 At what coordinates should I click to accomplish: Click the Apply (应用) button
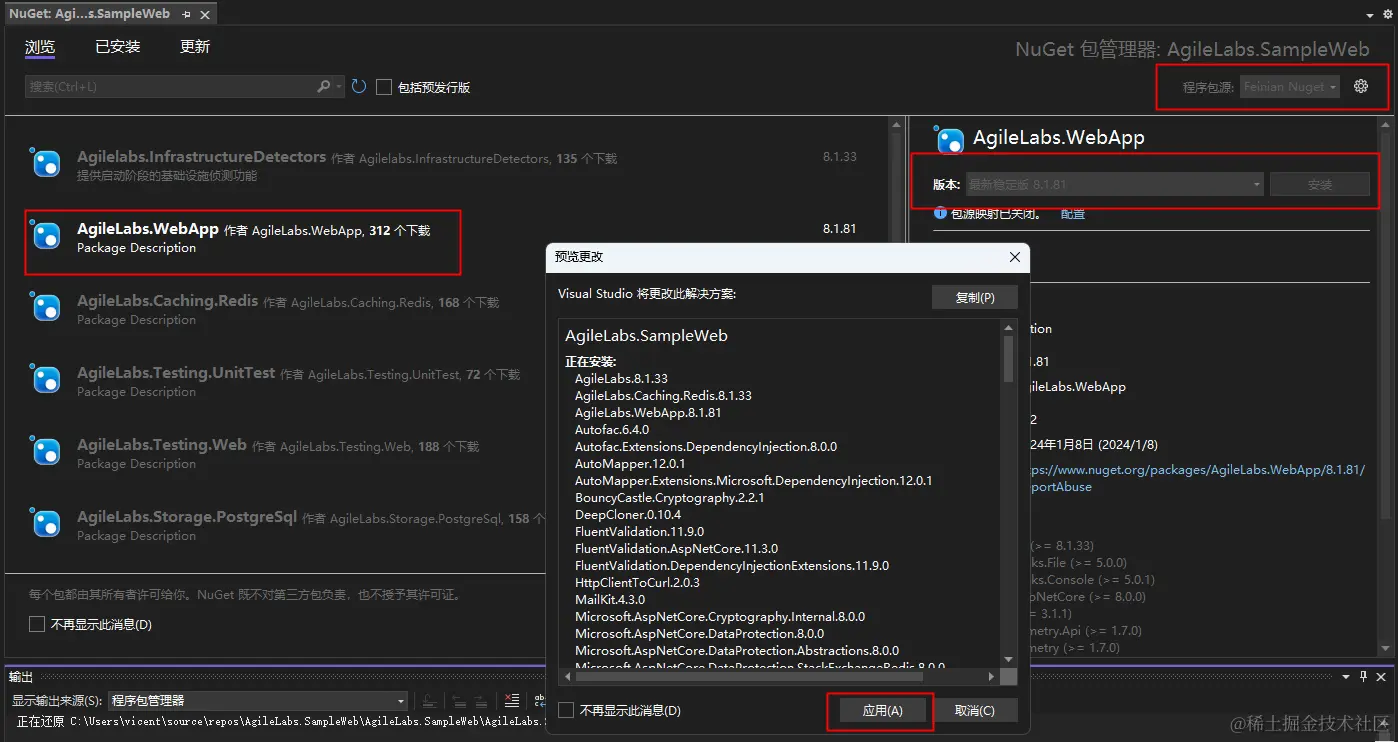point(882,711)
